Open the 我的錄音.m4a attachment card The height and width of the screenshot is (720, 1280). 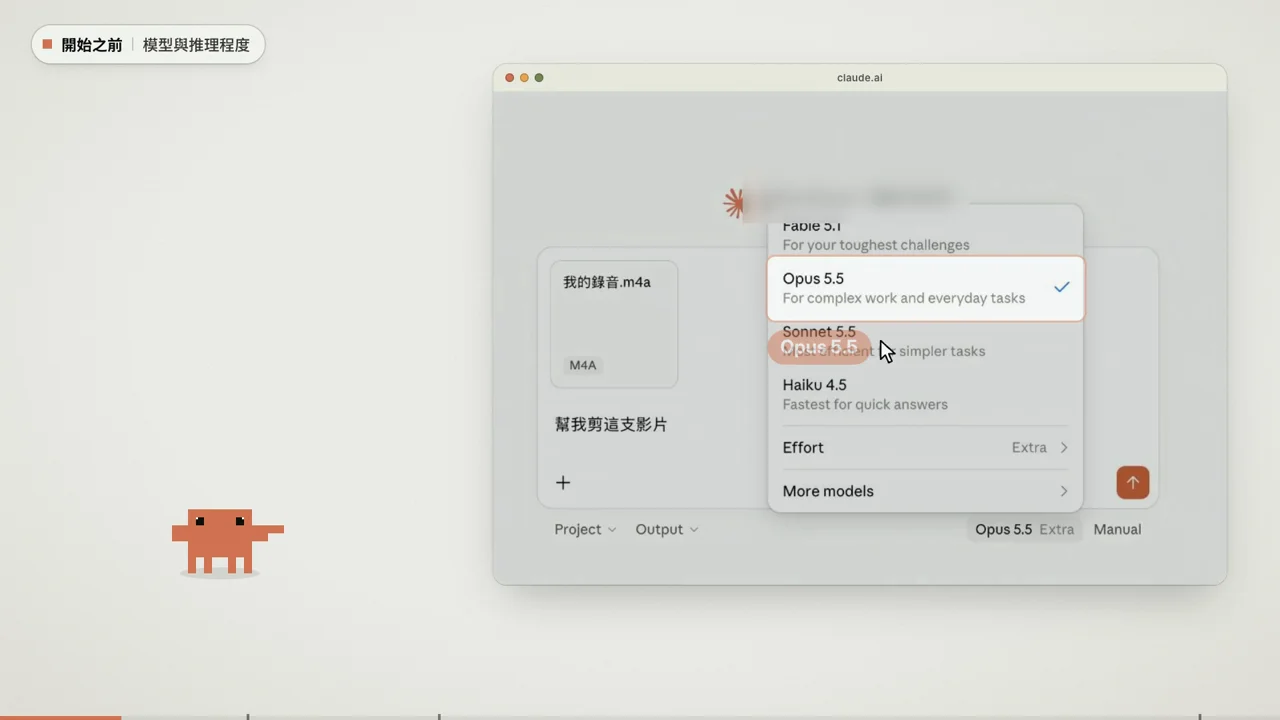[614, 324]
